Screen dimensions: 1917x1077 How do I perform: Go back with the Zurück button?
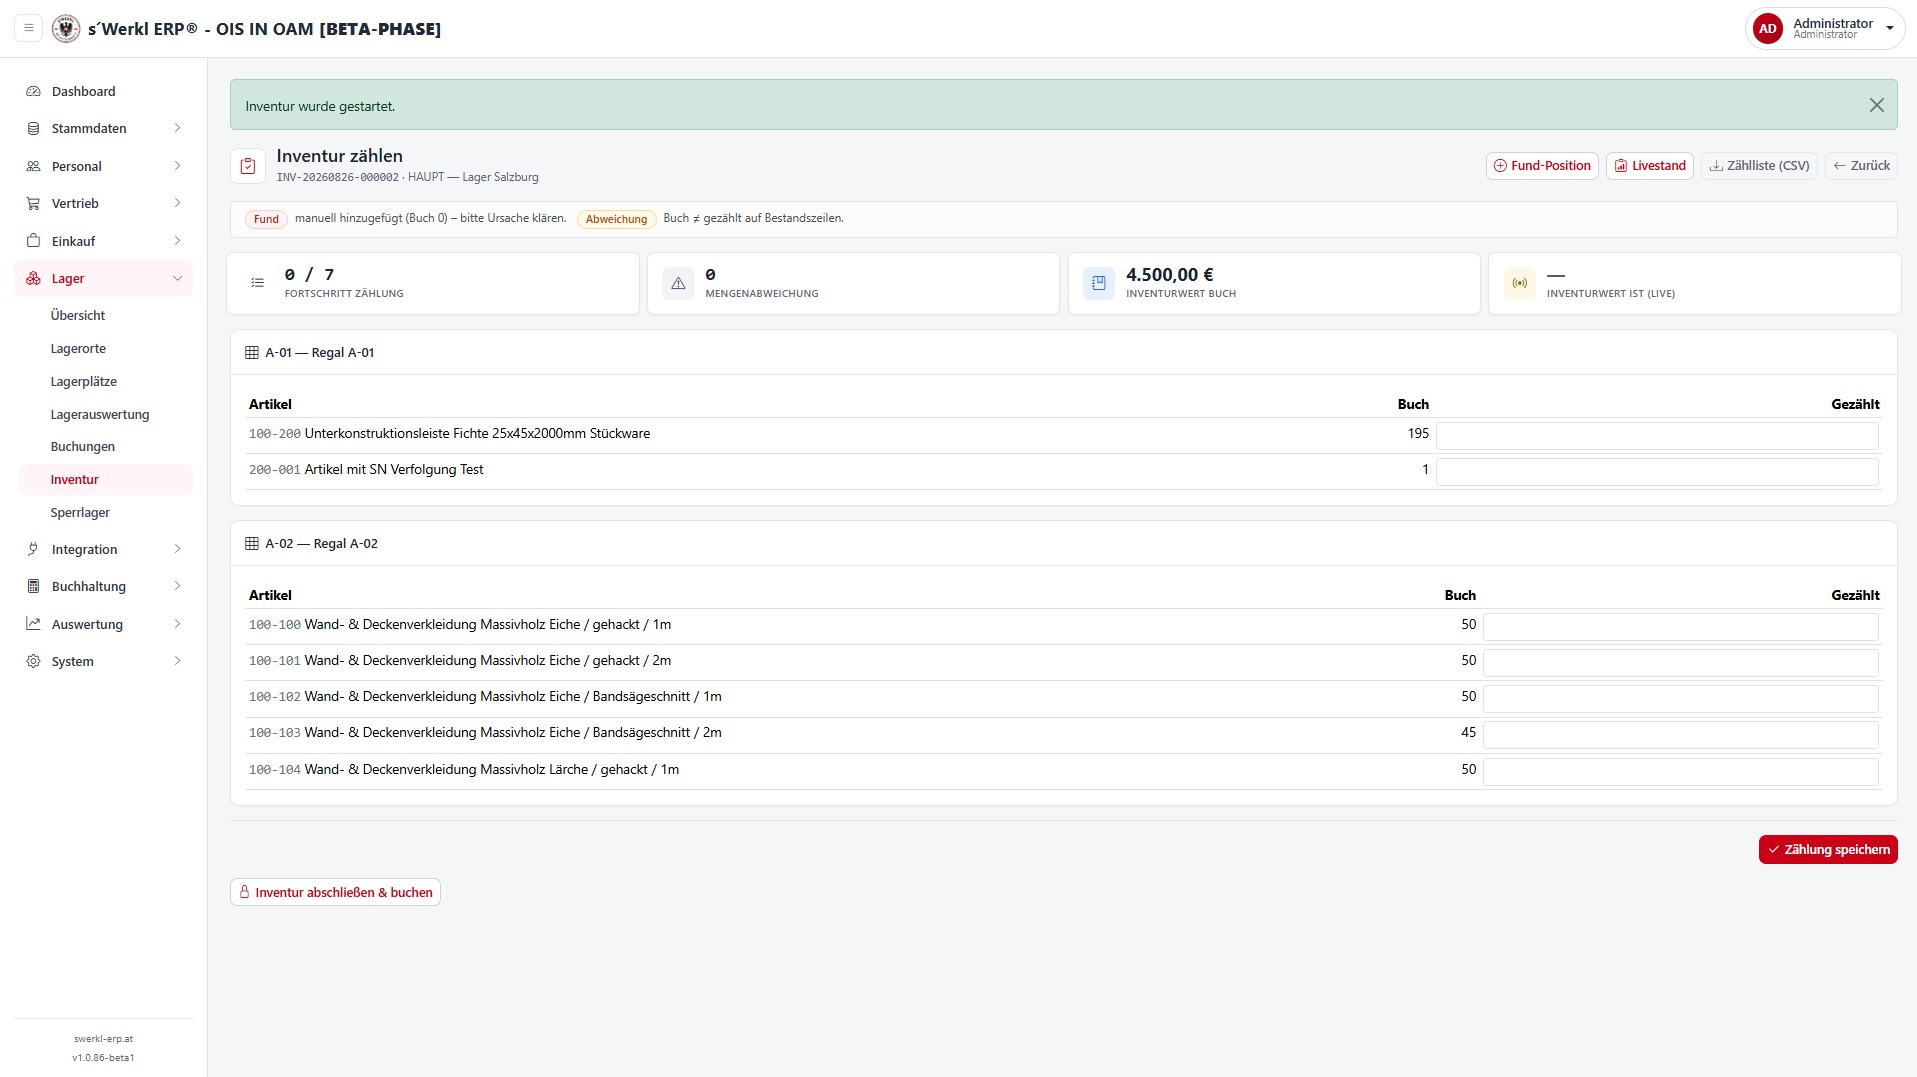tap(1861, 166)
